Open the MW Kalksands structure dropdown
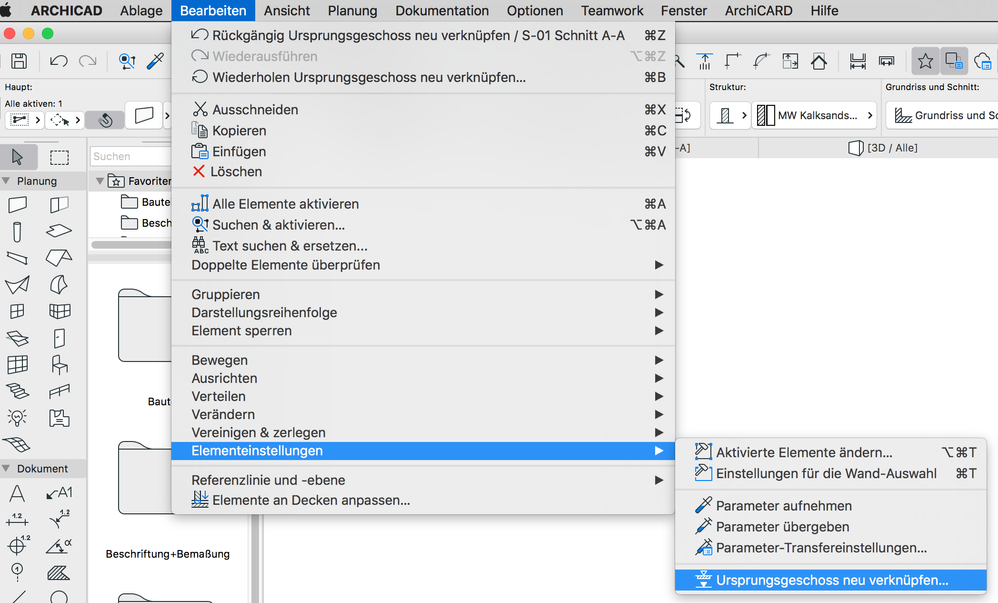 click(x=814, y=115)
